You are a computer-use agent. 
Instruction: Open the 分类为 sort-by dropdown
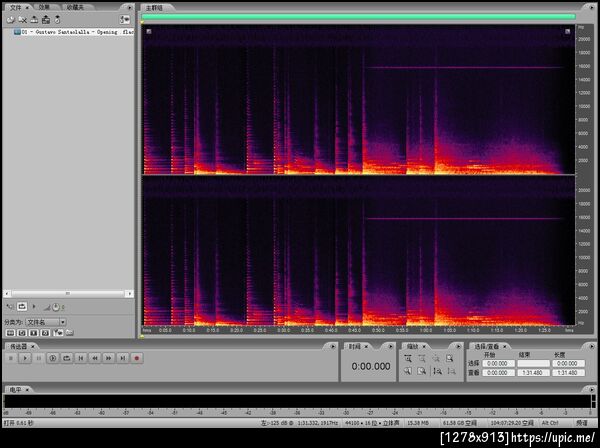tap(46, 322)
